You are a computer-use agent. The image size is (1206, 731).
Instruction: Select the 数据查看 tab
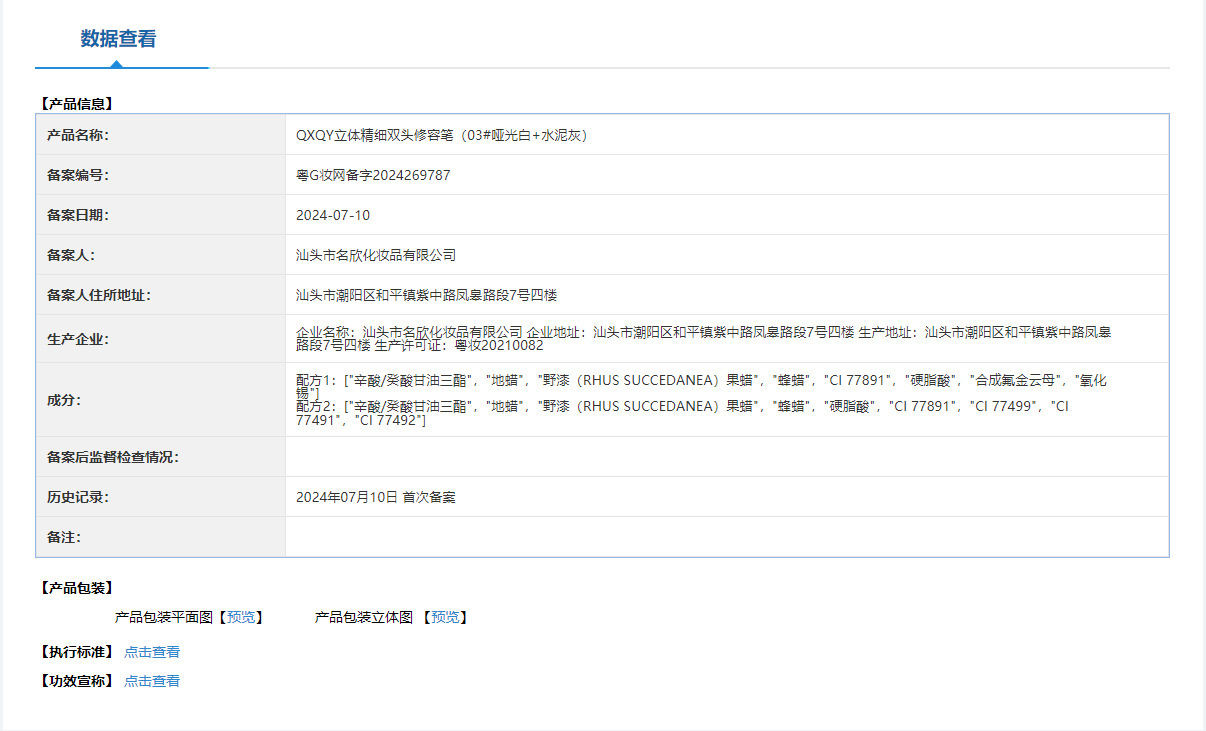pyautogui.click(x=119, y=40)
